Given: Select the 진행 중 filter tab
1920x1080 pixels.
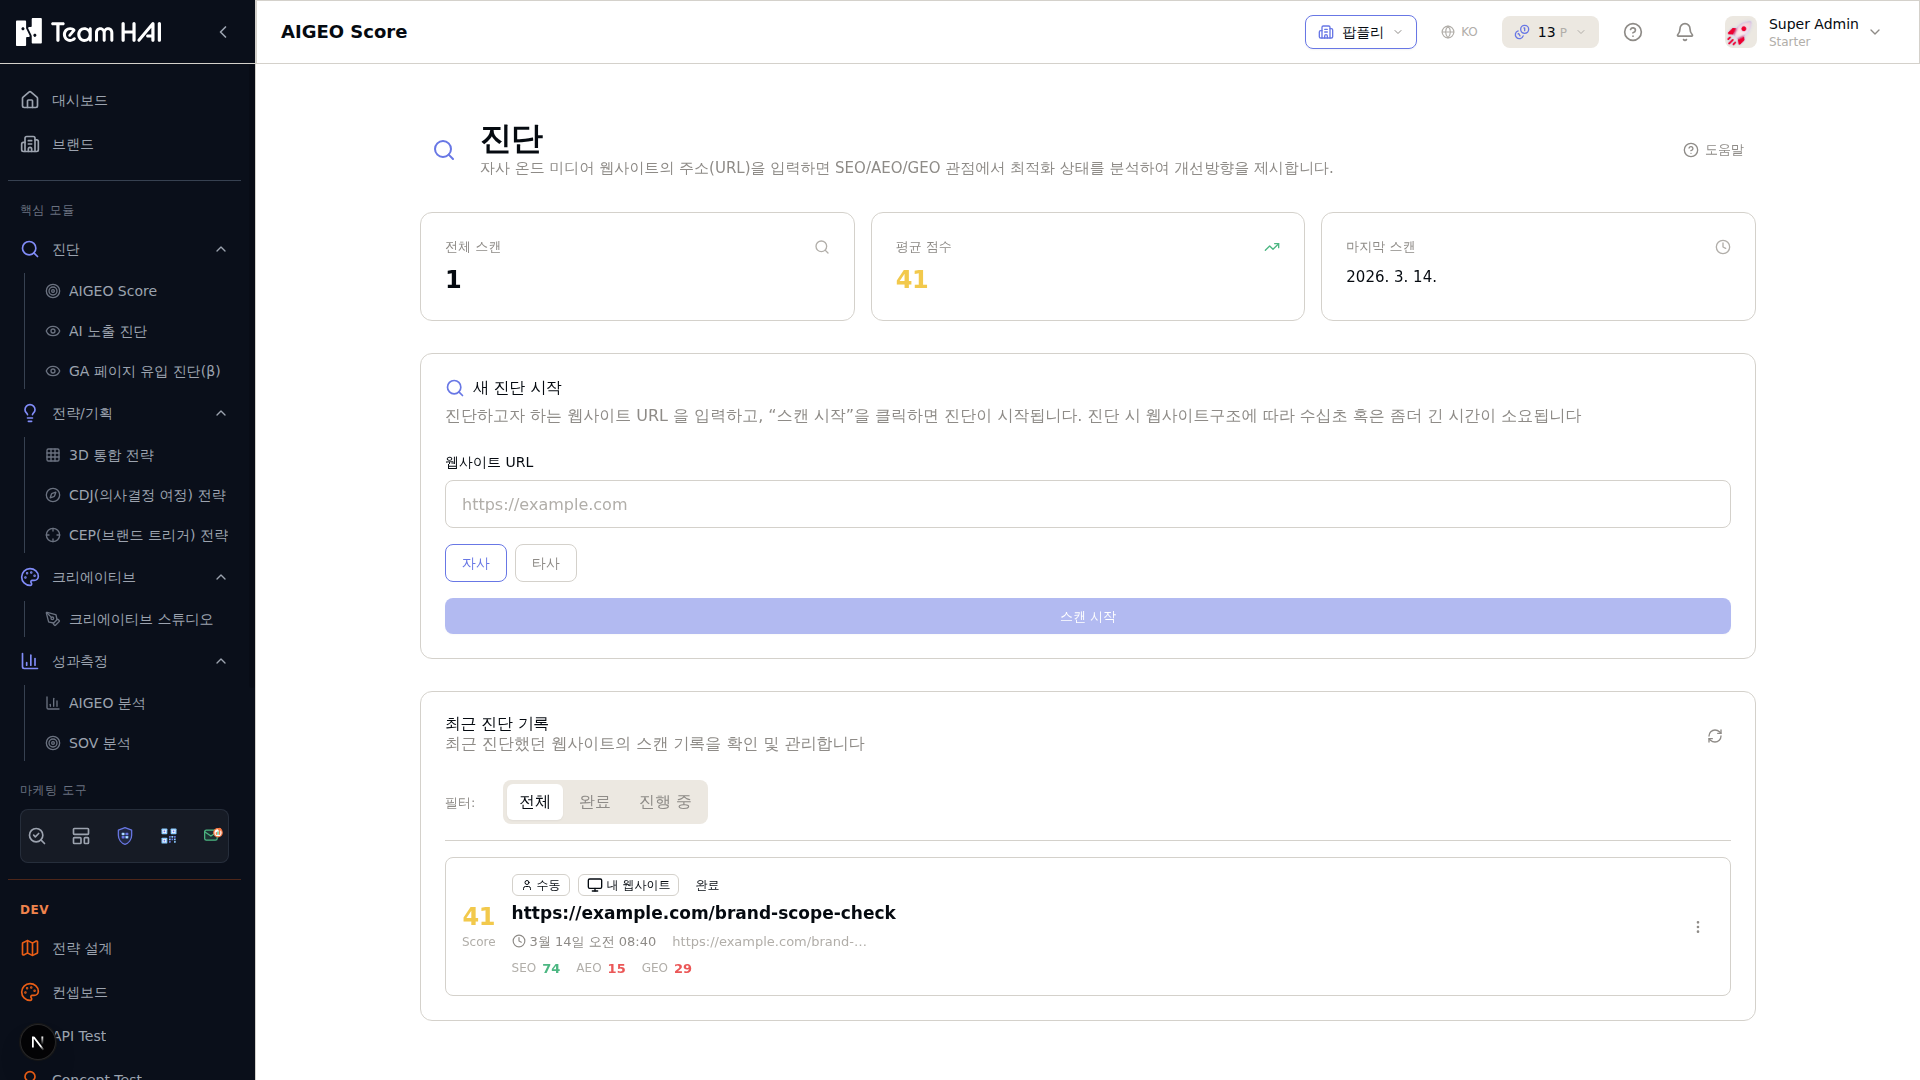Looking at the screenshot, I should pyautogui.click(x=665, y=802).
